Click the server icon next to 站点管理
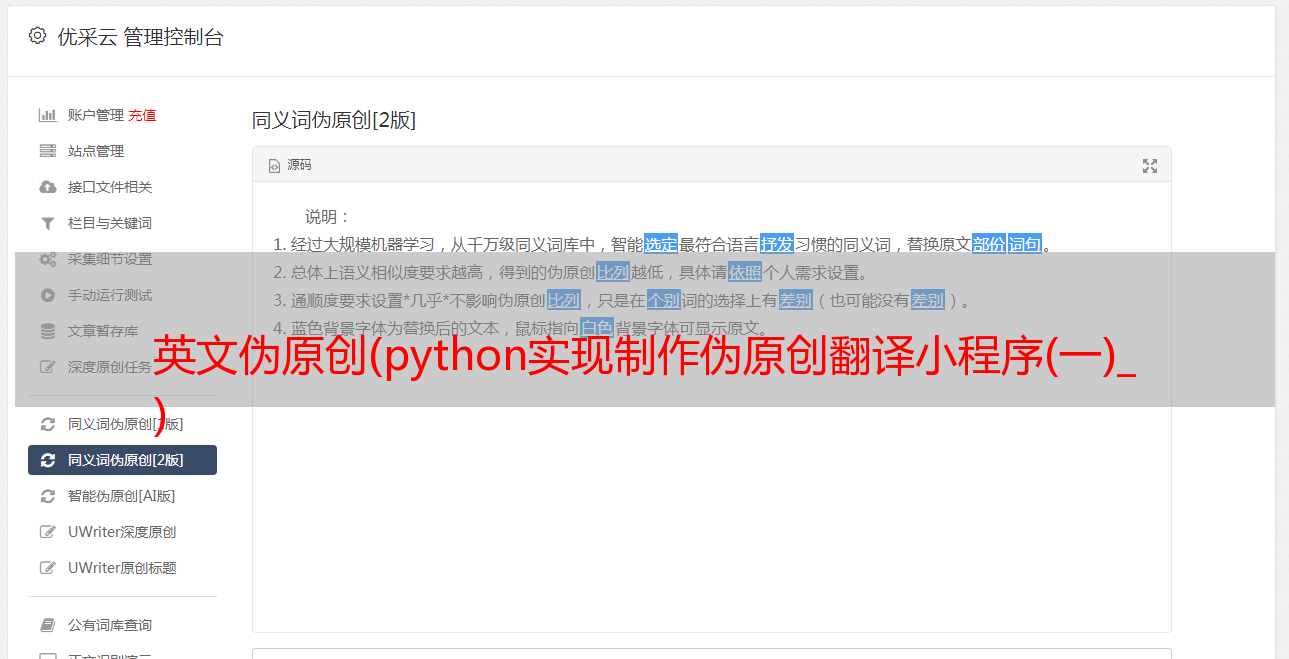Viewport: 1289px width, 659px height. (47, 151)
